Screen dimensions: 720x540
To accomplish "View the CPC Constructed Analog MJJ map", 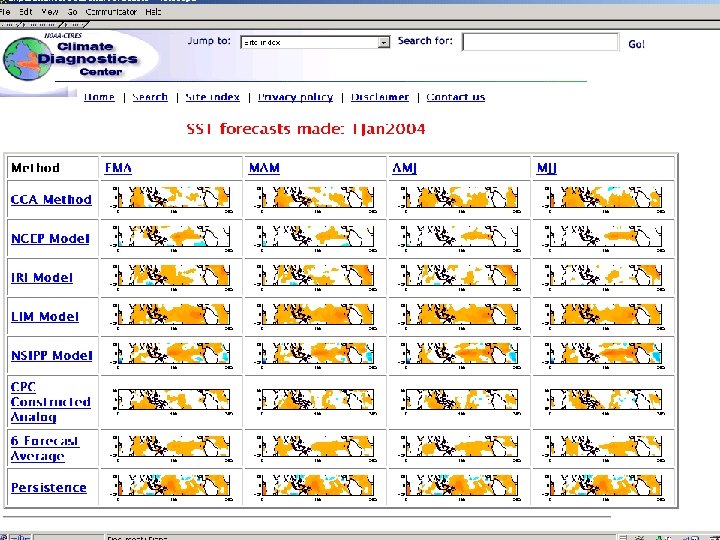I will [x=603, y=401].
